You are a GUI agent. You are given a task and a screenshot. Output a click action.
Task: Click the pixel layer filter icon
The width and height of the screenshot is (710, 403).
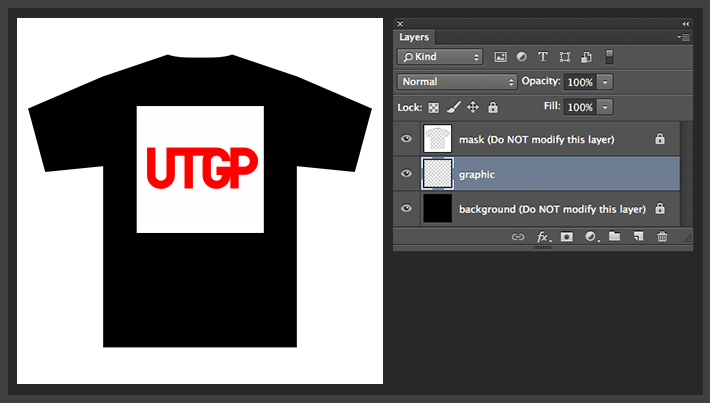[x=501, y=57]
